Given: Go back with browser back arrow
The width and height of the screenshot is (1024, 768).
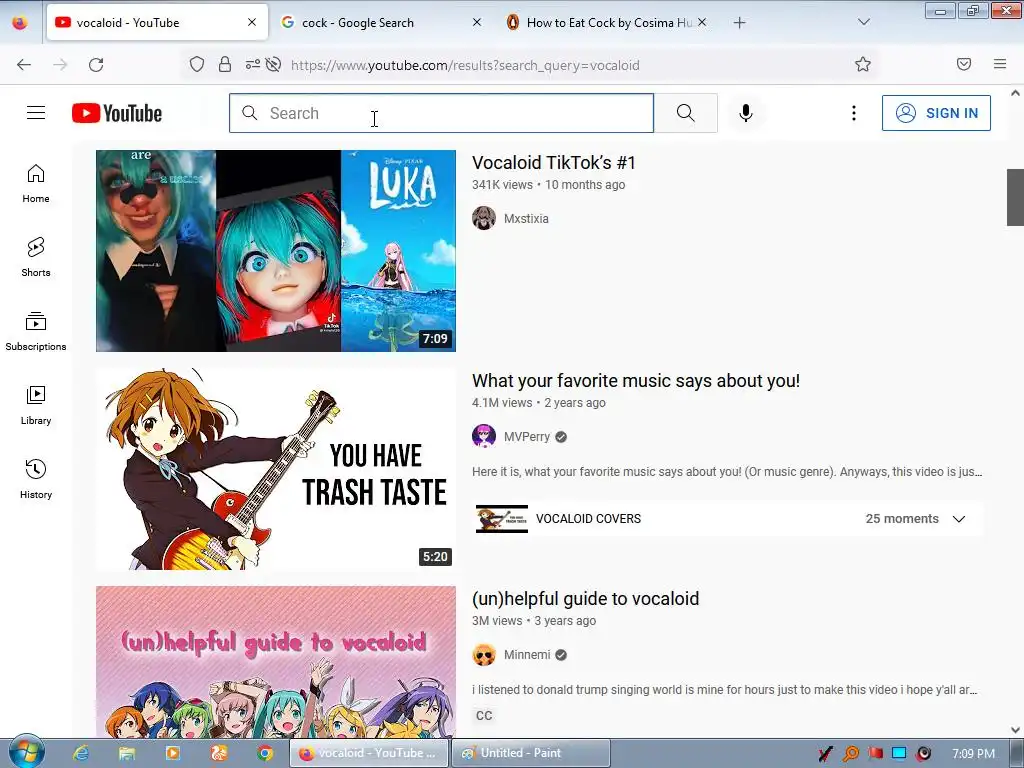Looking at the screenshot, I should (24, 65).
